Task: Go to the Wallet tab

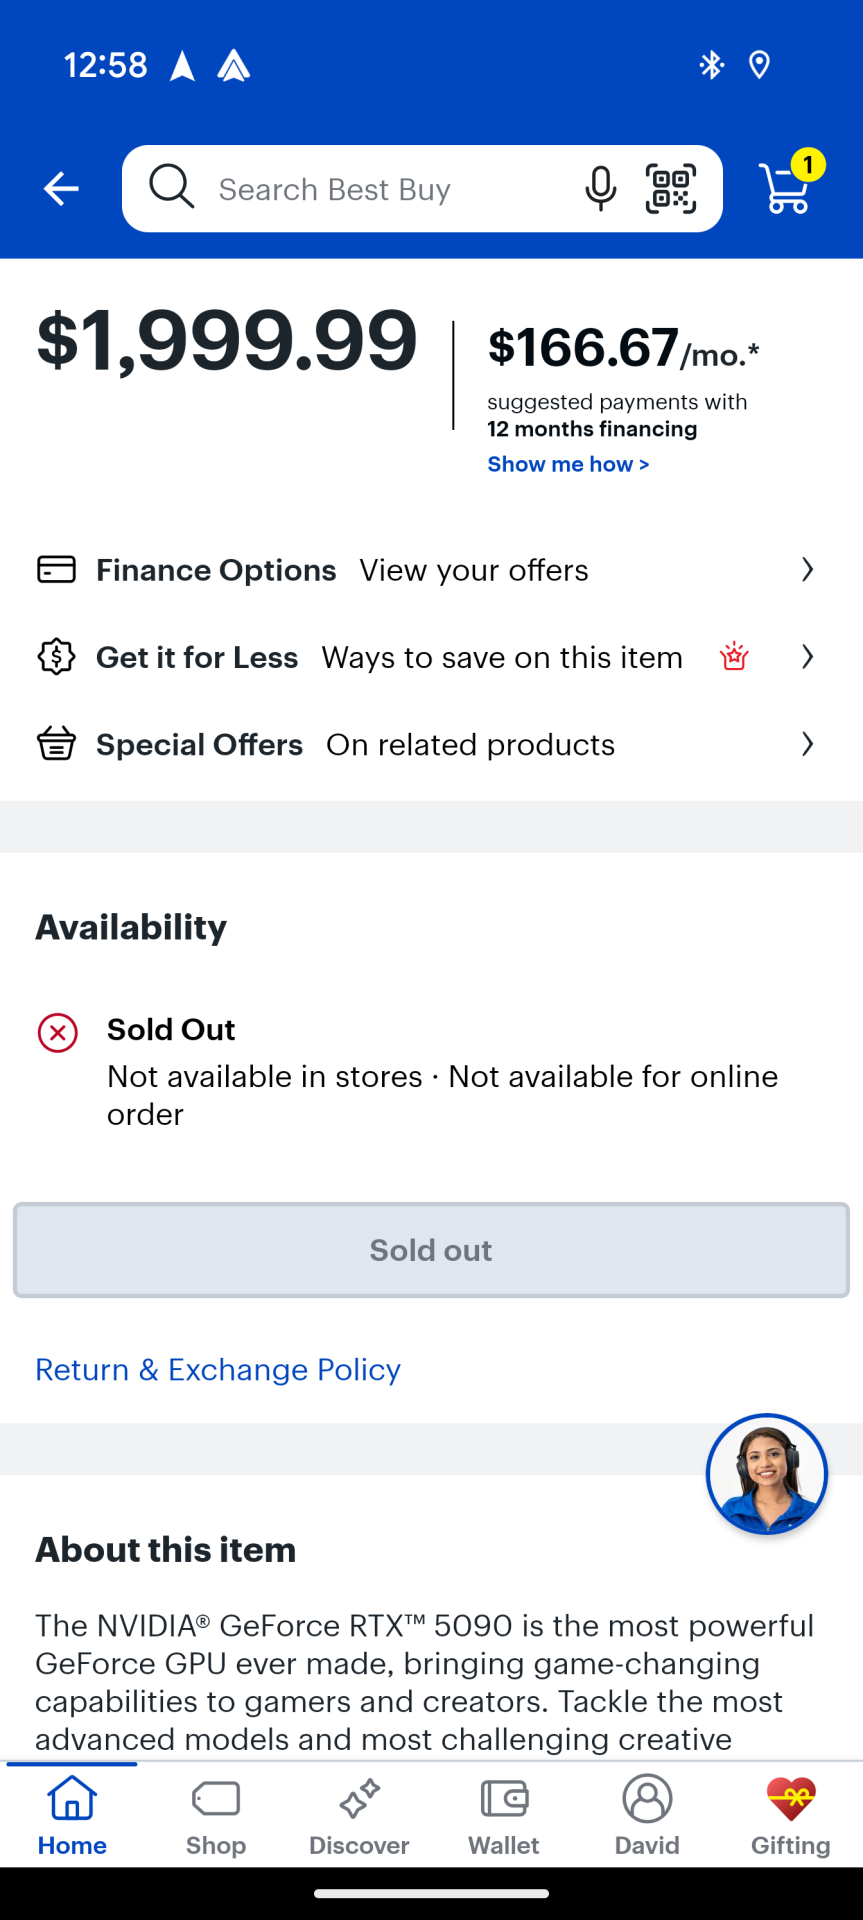Action: point(504,1816)
